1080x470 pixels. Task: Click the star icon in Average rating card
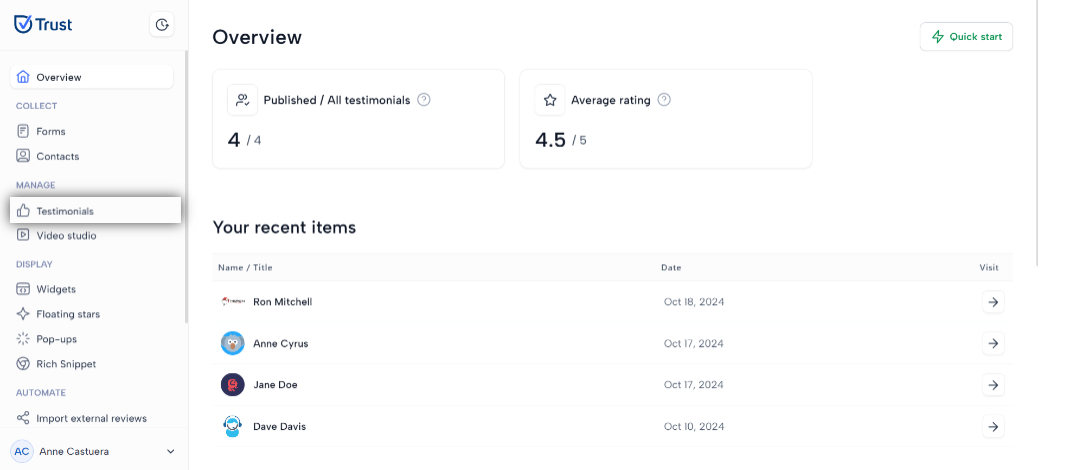coord(550,100)
